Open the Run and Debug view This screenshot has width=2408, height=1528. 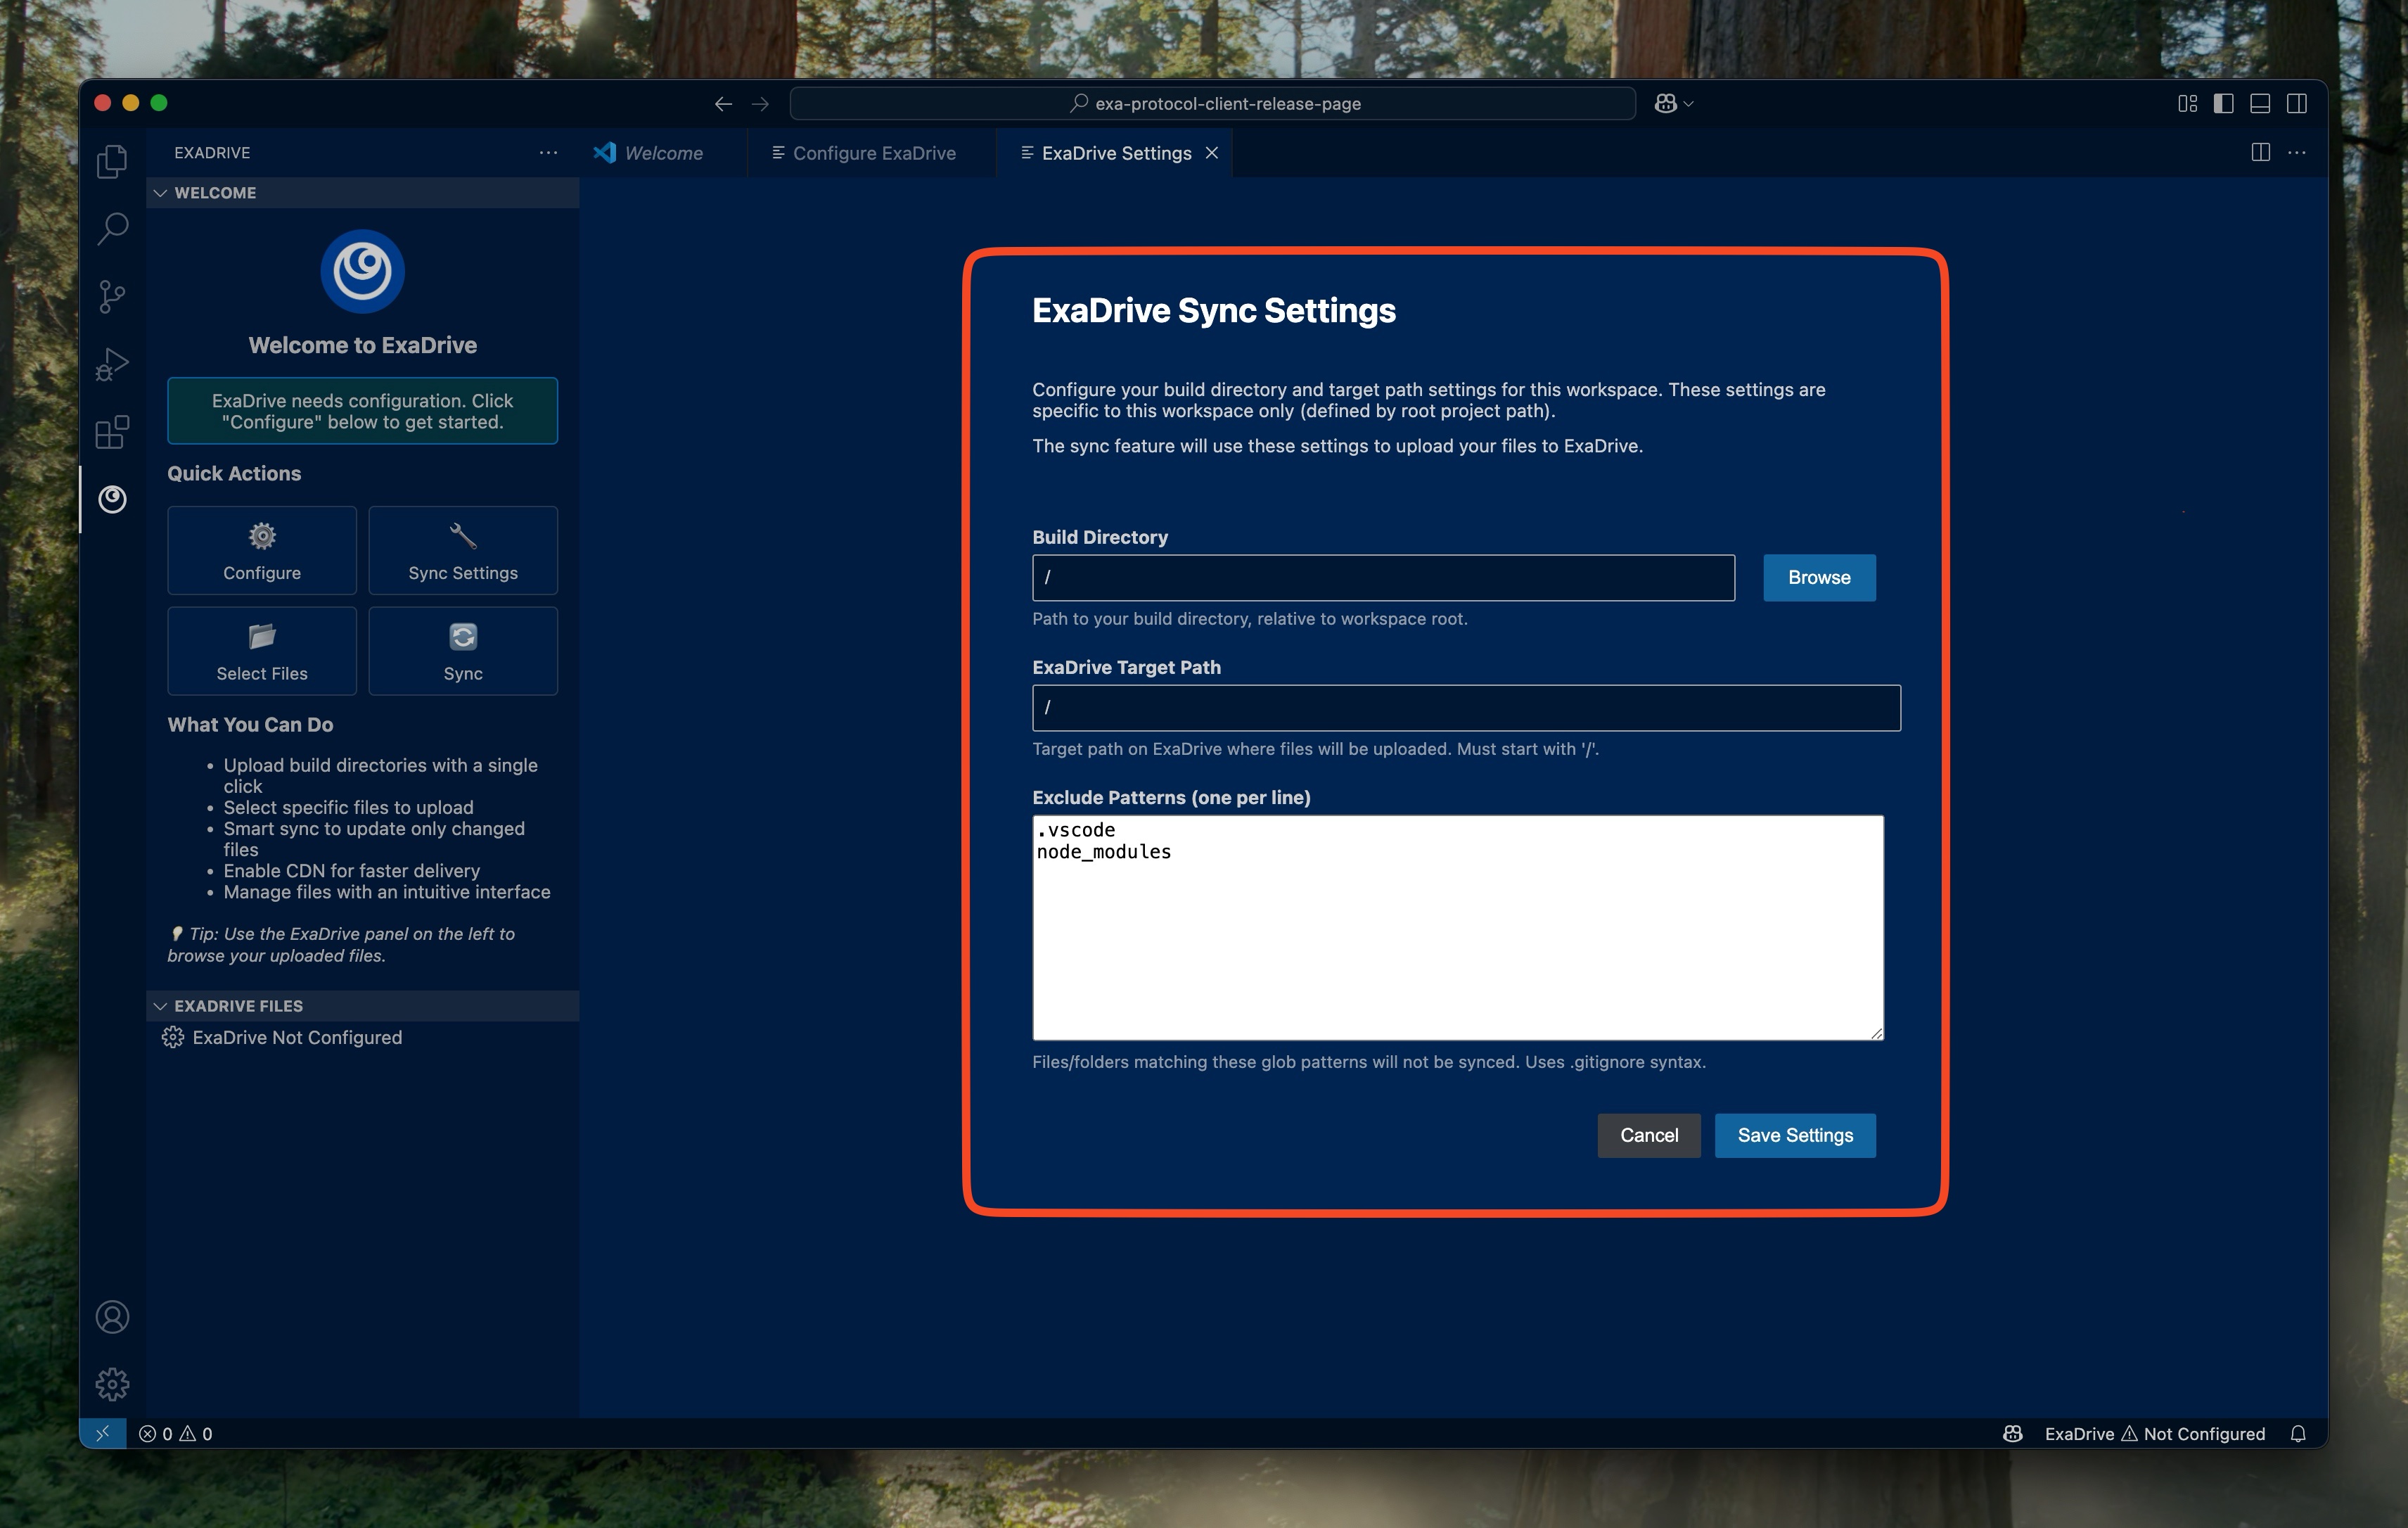click(x=112, y=364)
